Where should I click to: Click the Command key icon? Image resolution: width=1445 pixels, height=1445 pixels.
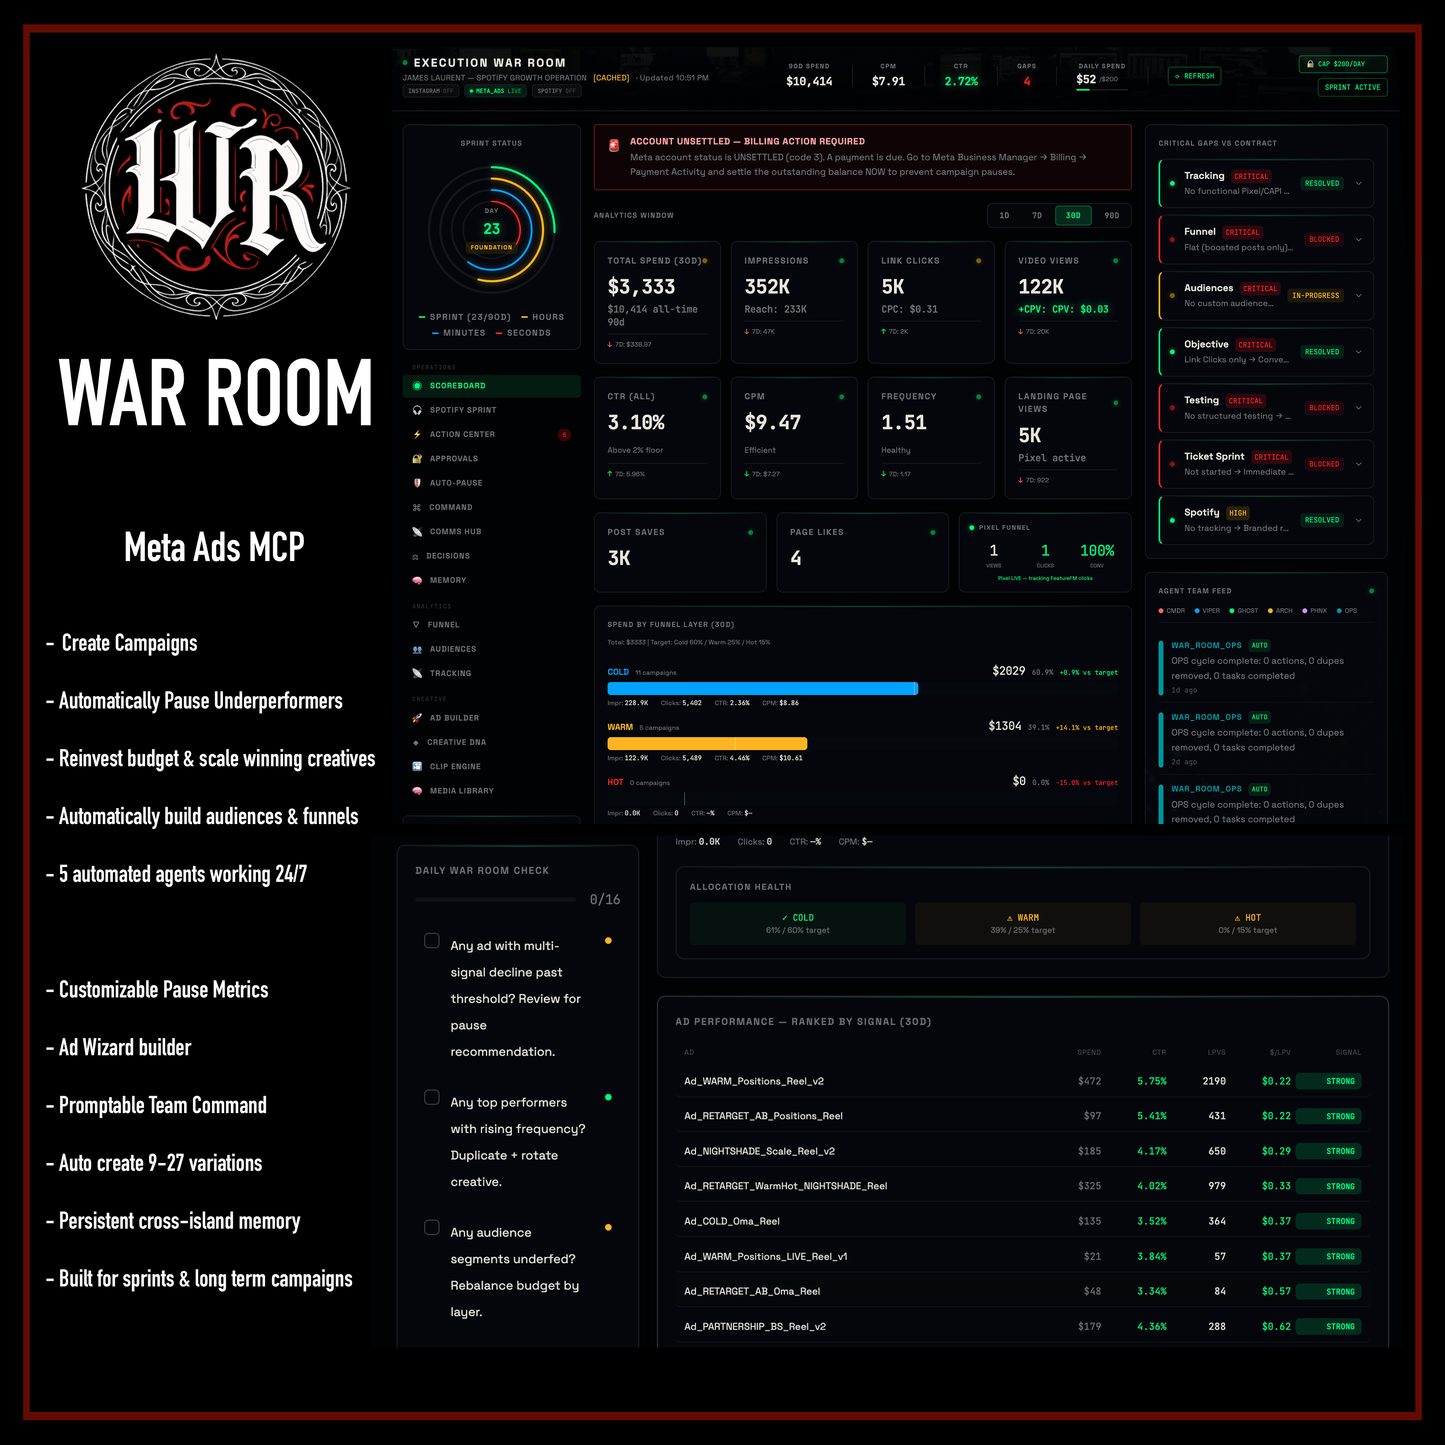click(417, 508)
